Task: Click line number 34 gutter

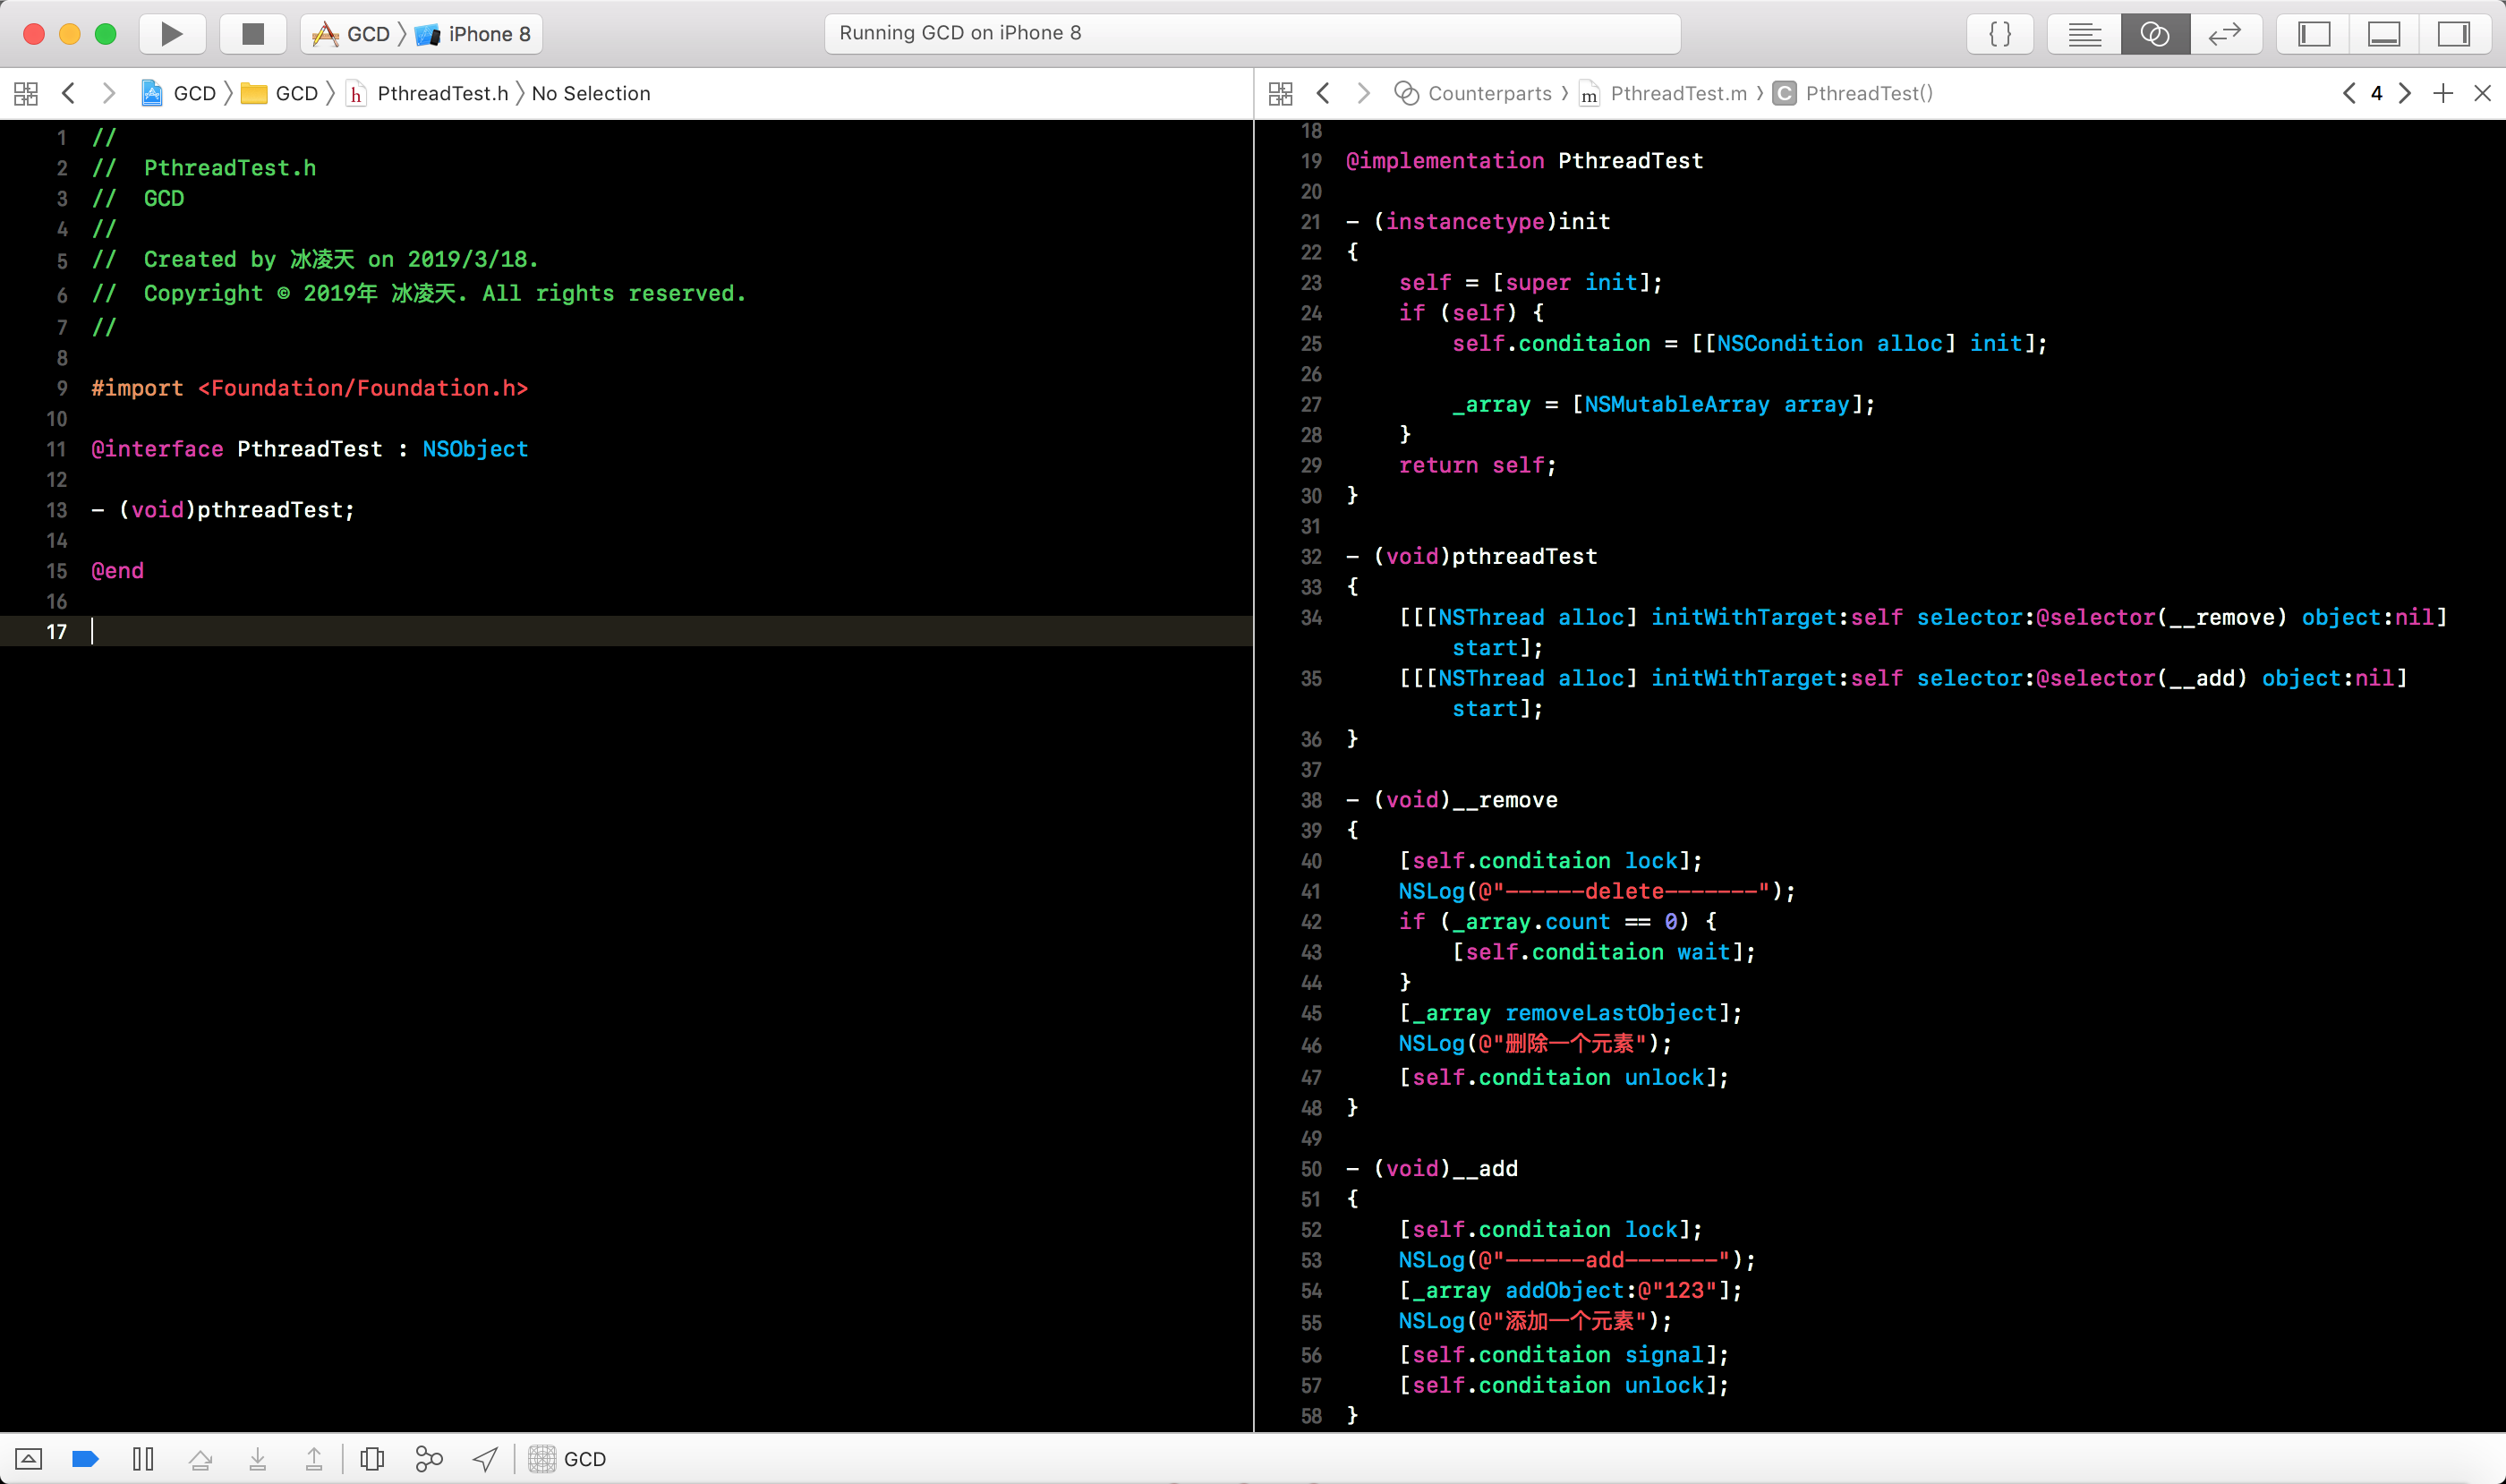Action: point(1311,618)
